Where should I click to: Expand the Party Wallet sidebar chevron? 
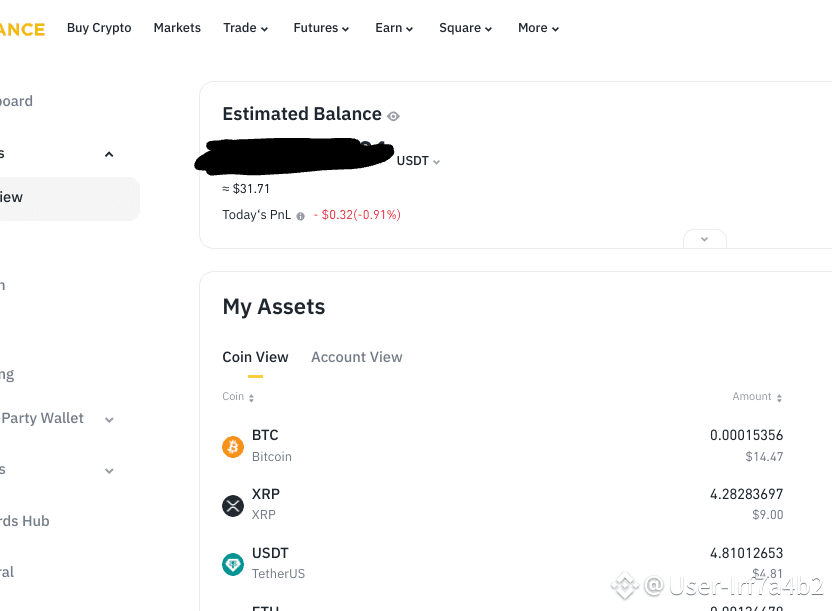109,420
